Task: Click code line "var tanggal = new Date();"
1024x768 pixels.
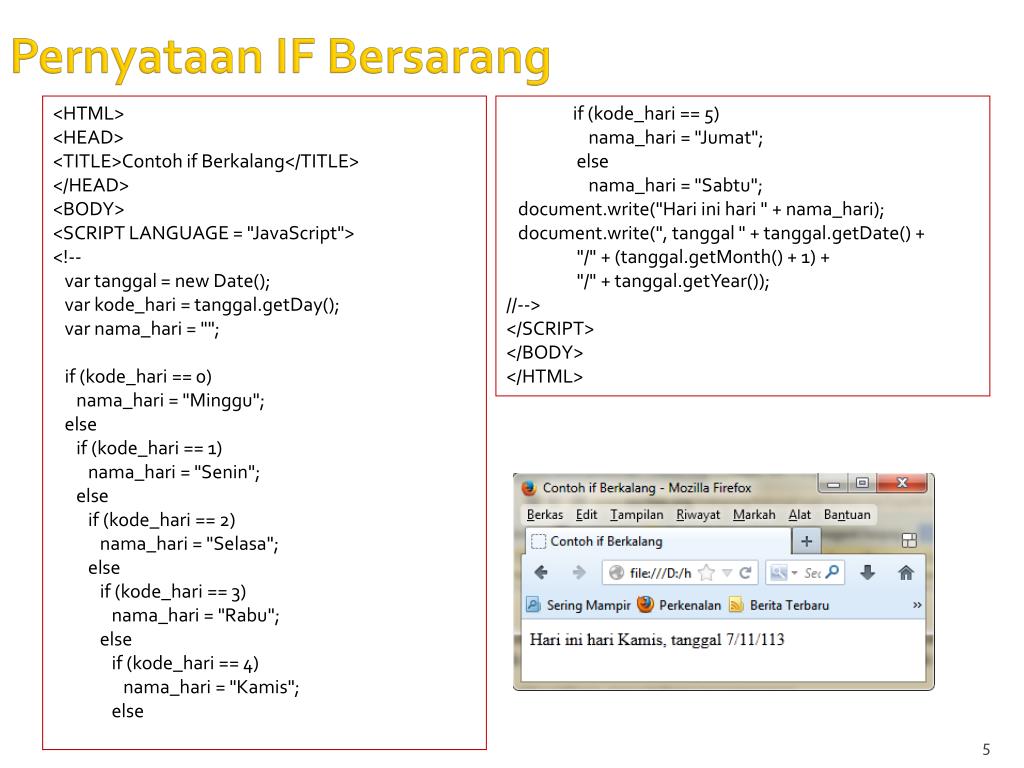Action: 167,281
